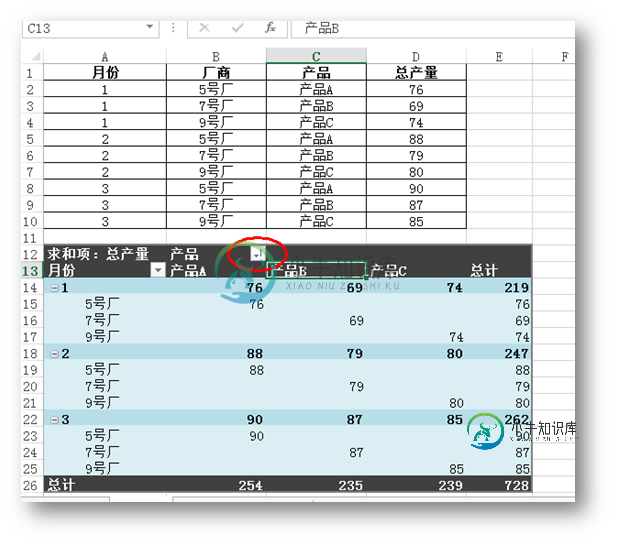Click the Cancel (X) formula button
Screen dimensions: 617x544
point(204,28)
